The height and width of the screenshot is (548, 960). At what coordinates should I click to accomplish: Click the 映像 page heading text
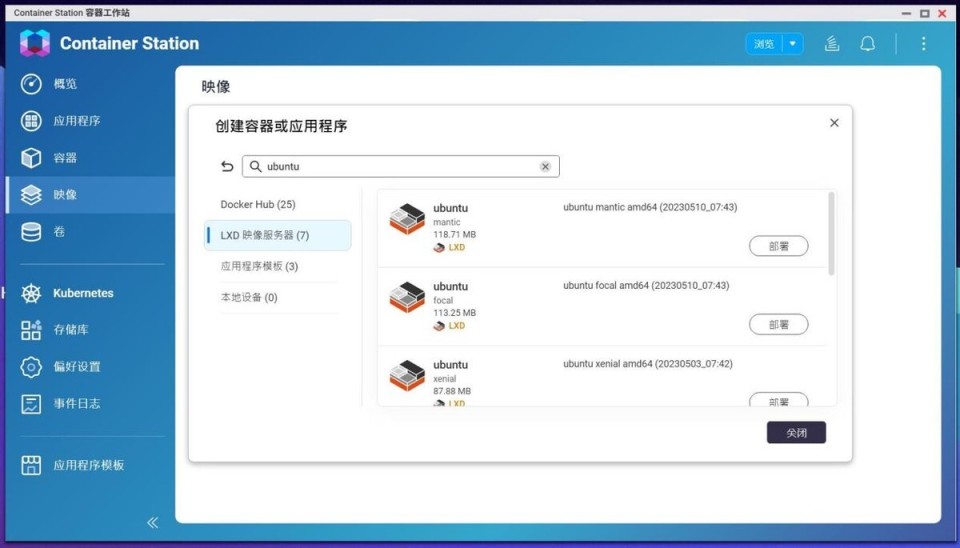[216, 86]
